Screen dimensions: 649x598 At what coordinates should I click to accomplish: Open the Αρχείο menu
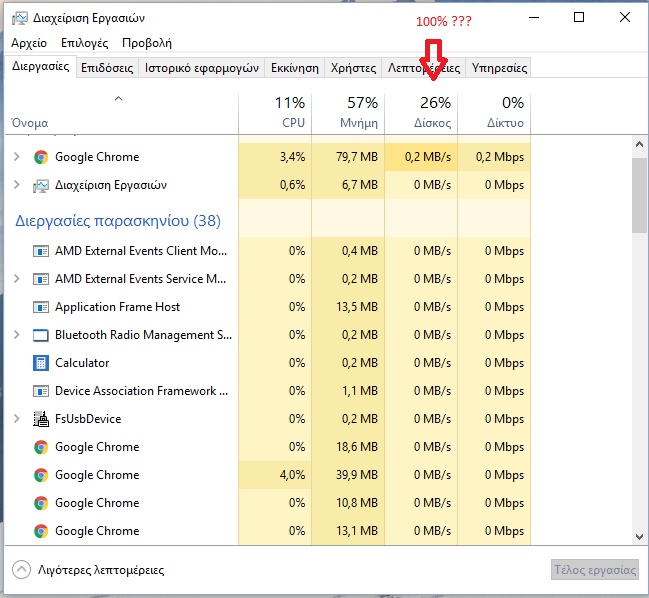(29, 43)
